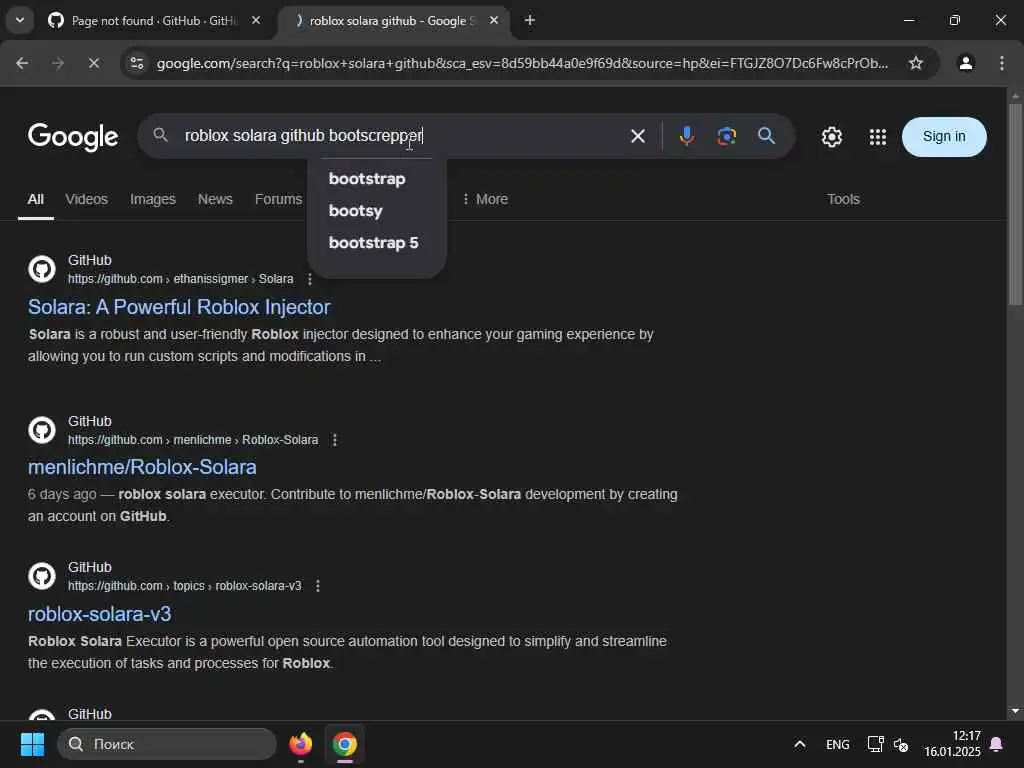Switch to the Forums results tab
The image size is (1024, 768).
pyautogui.click(x=278, y=199)
